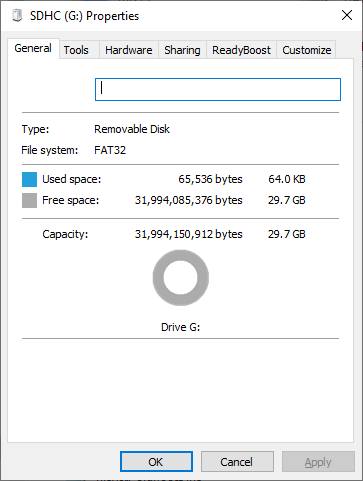Click the FAT32 file system value

[x=110, y=150]
